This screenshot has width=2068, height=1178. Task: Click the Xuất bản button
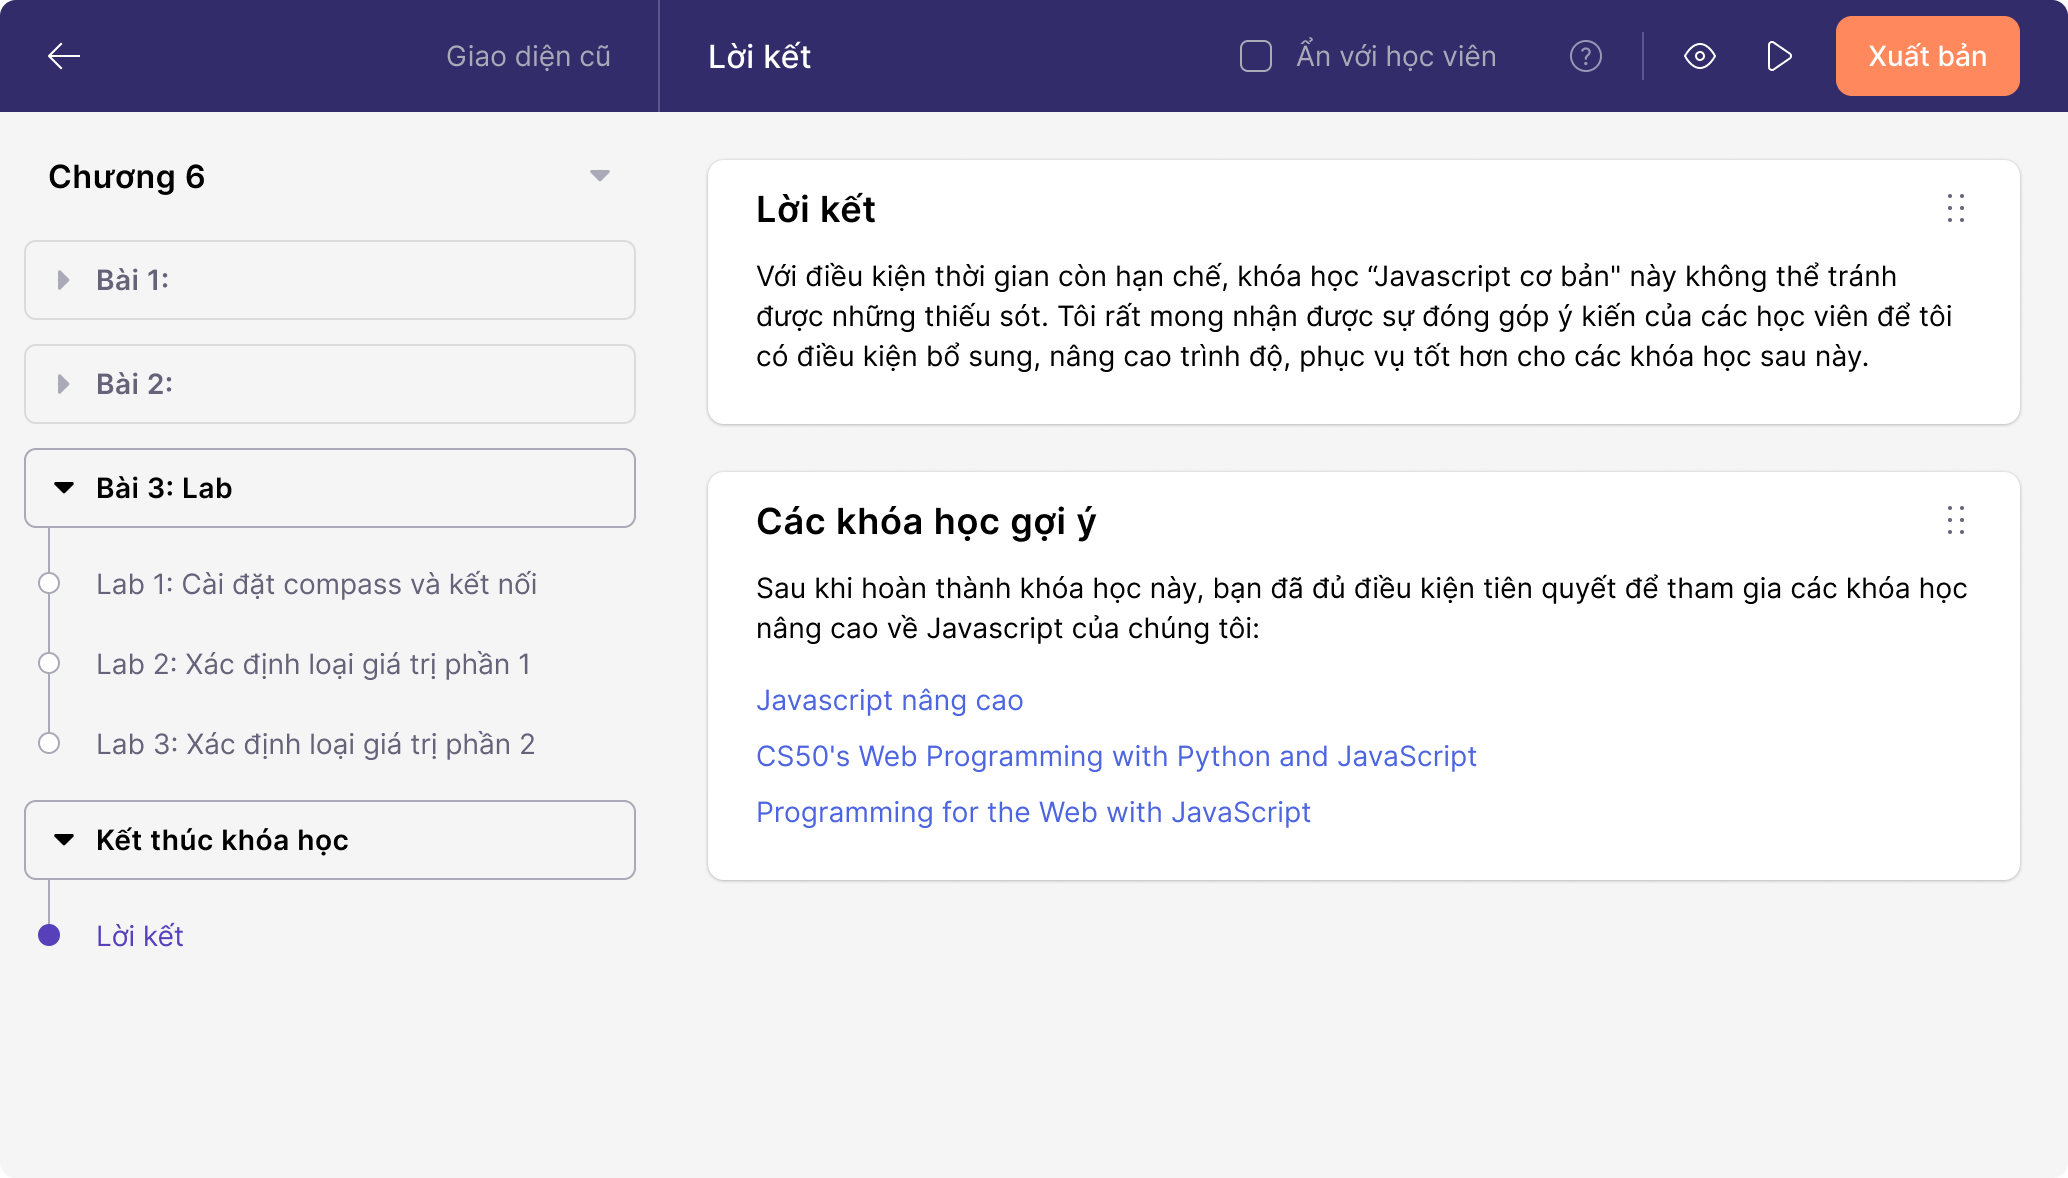click(1927, 56)
